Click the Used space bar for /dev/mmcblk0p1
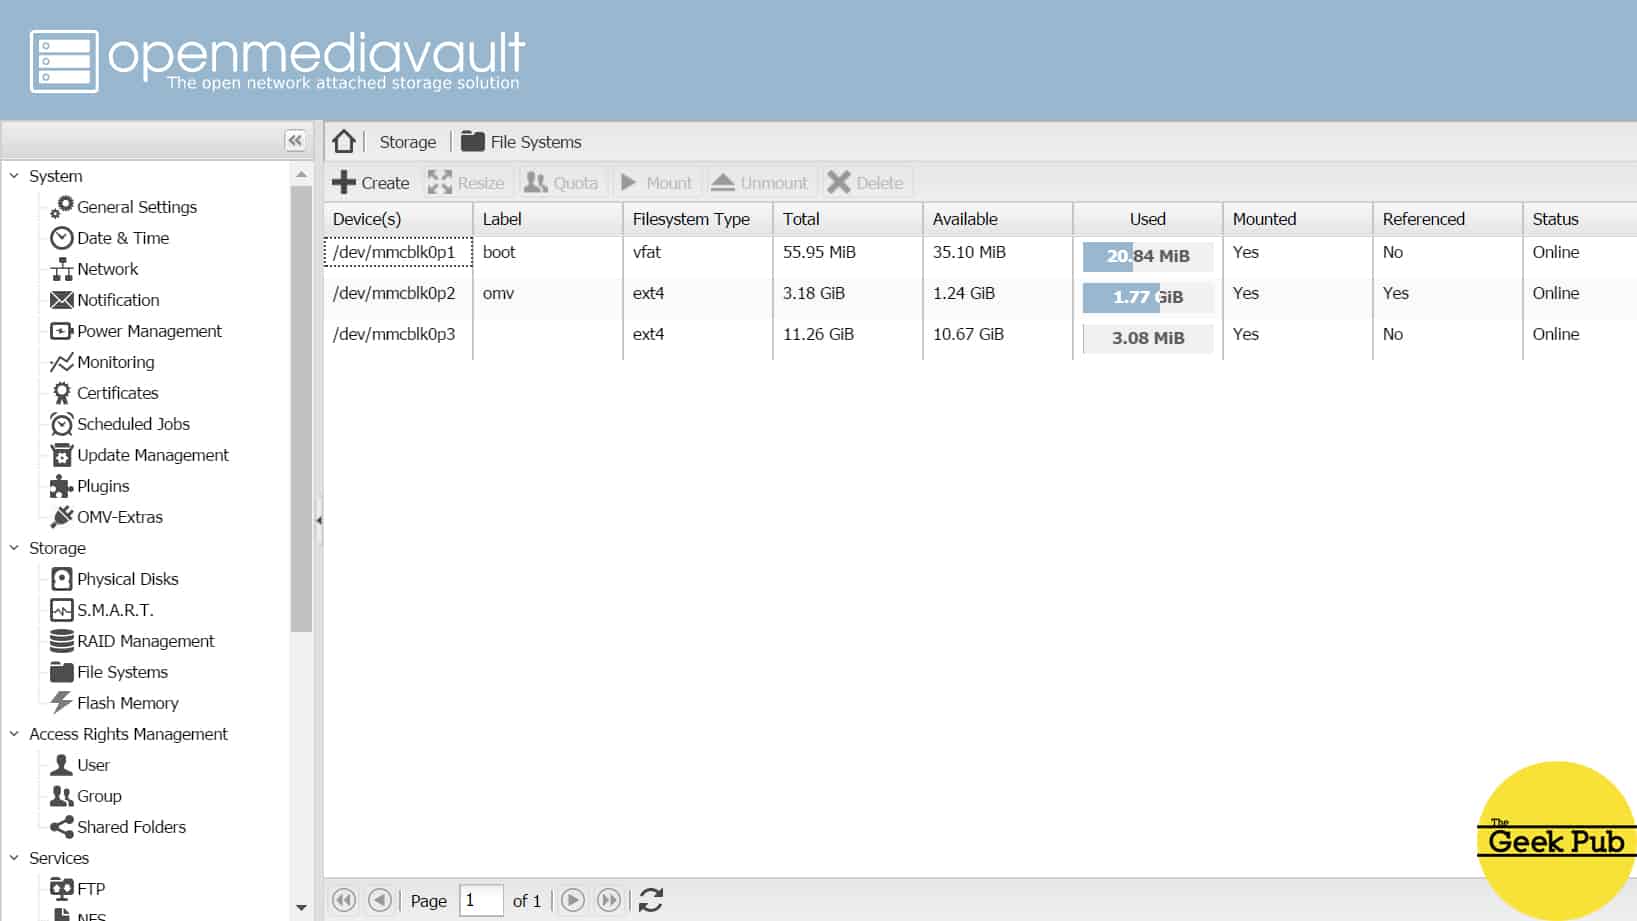The image size is (1637, 921). [1147, 255]
